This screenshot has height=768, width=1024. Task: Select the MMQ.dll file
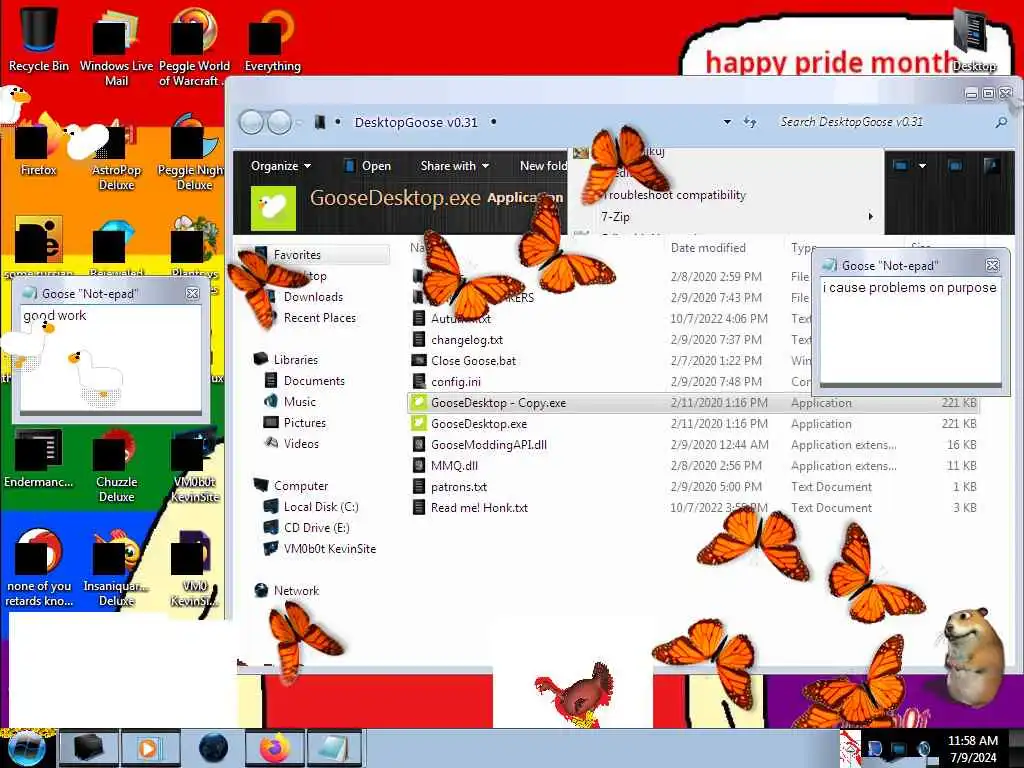(454, 465)
